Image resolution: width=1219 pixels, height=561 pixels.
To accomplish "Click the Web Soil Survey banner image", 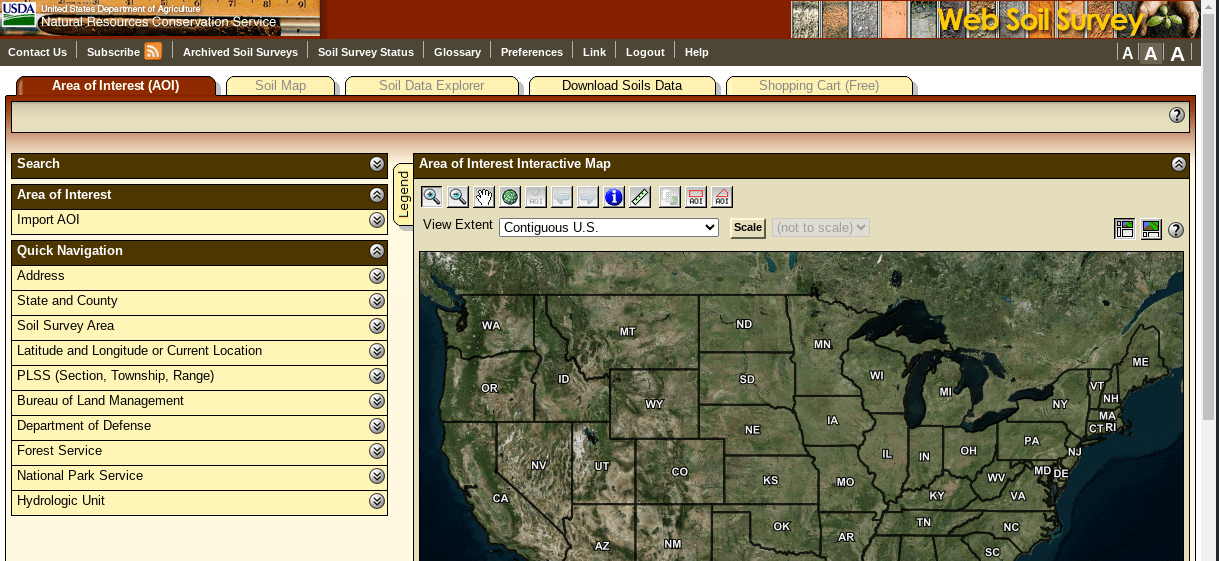I will point(995,19).
